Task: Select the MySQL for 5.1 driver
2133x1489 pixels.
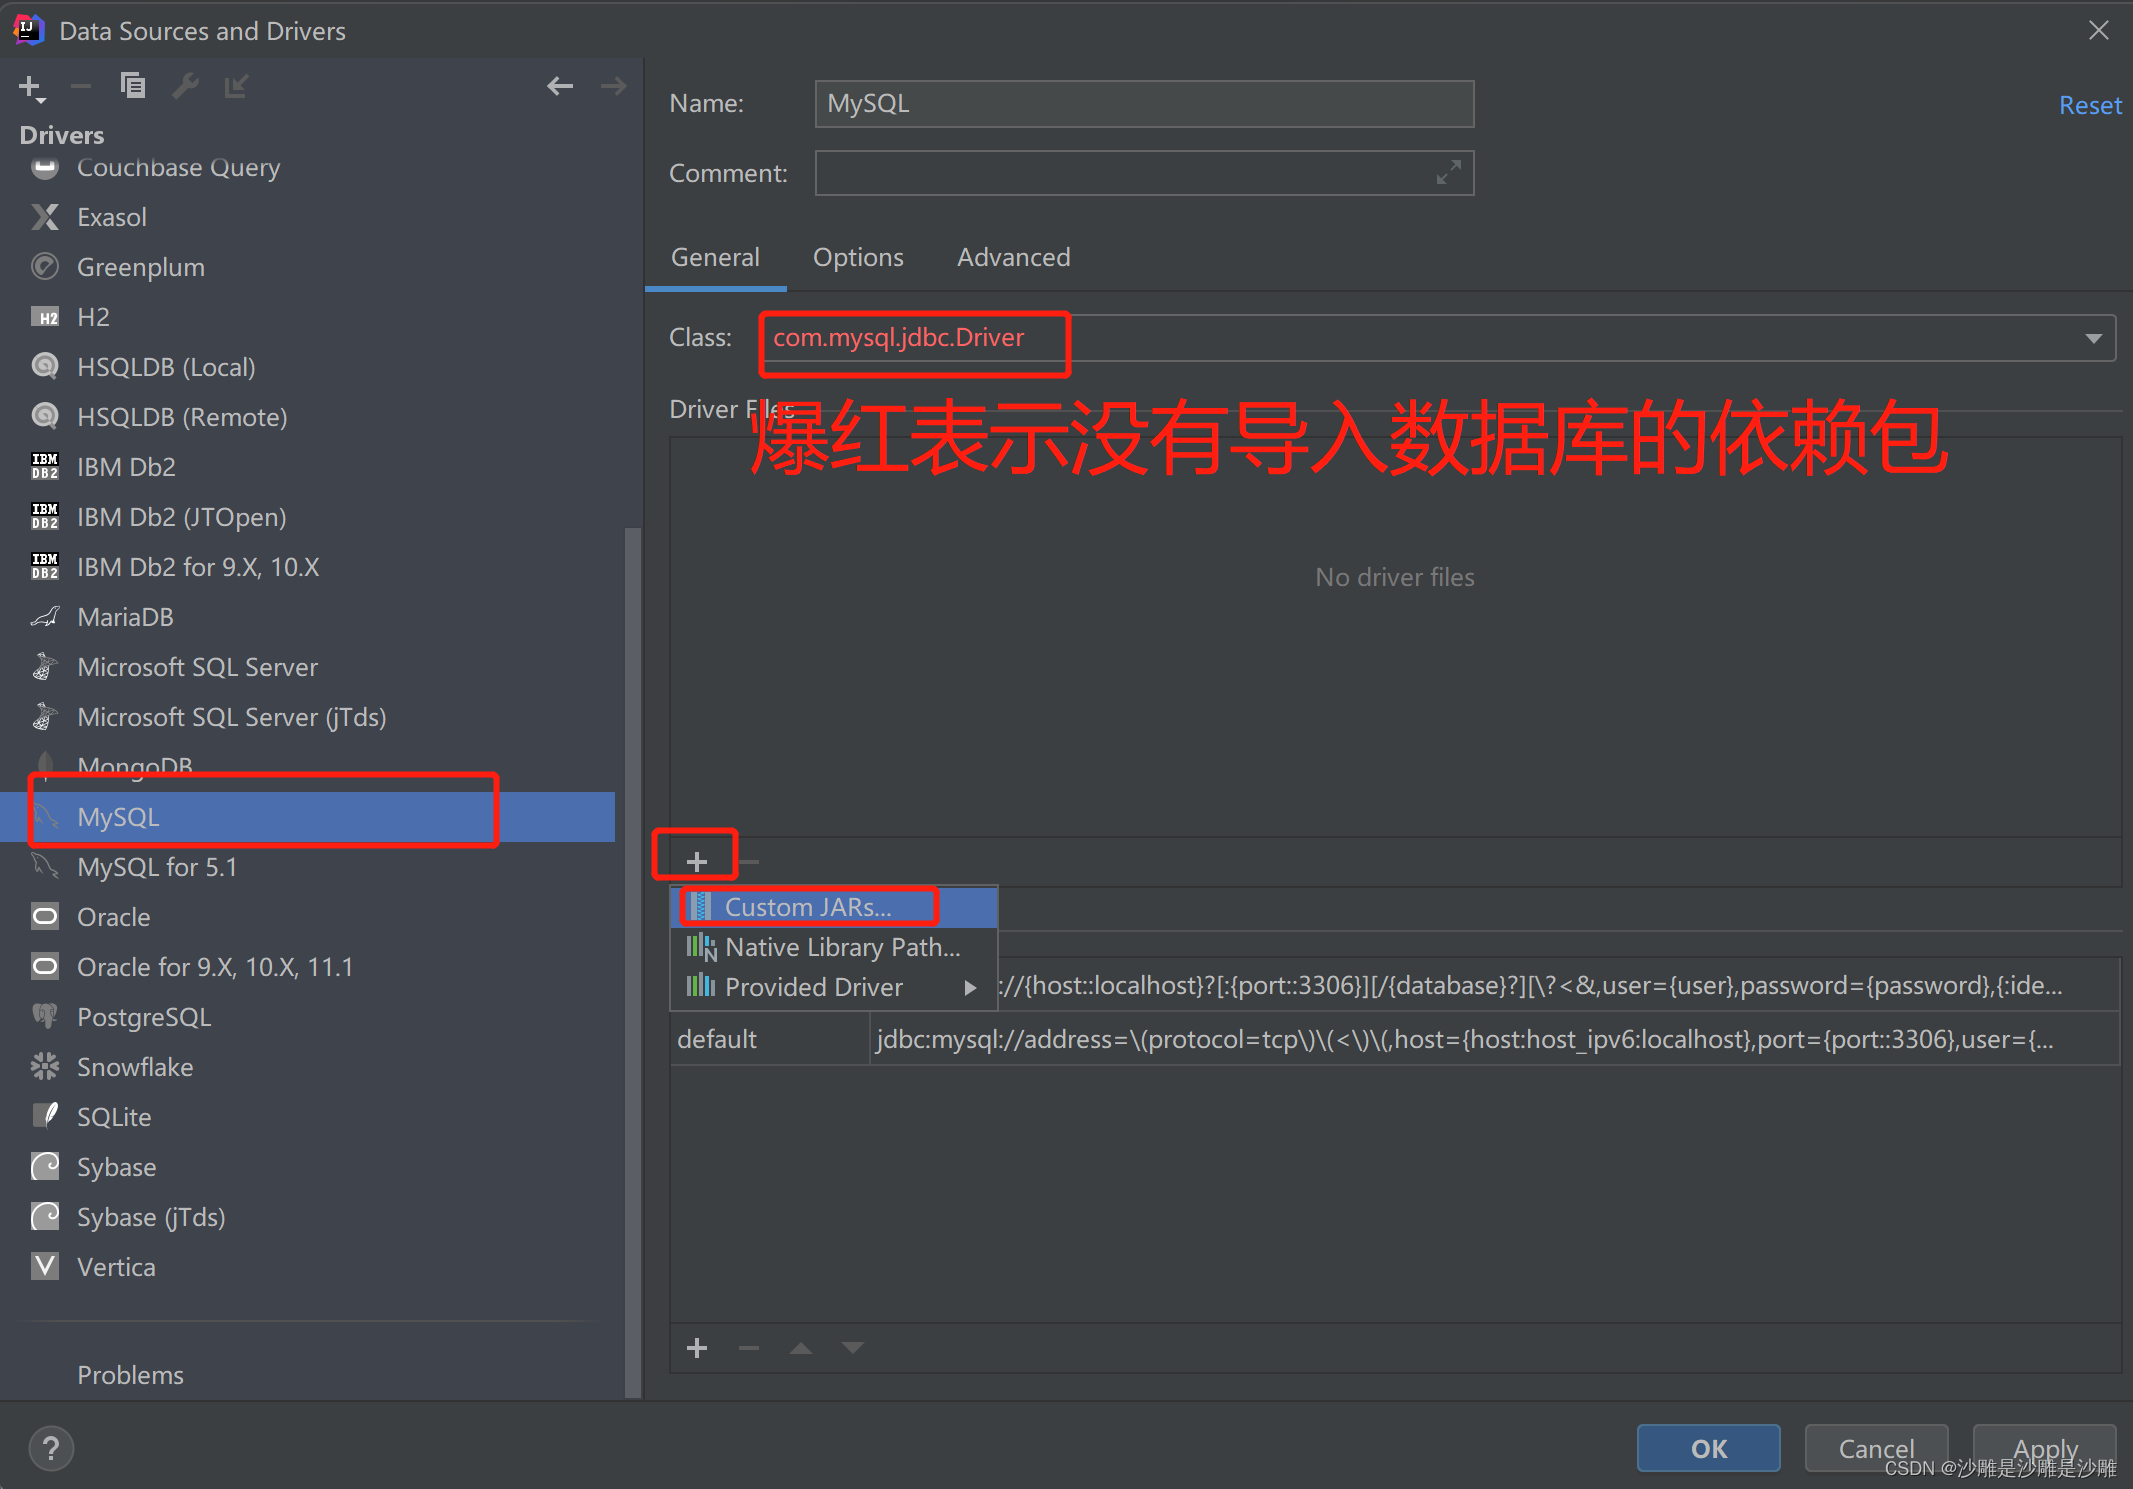Action: tap(308, 867)
